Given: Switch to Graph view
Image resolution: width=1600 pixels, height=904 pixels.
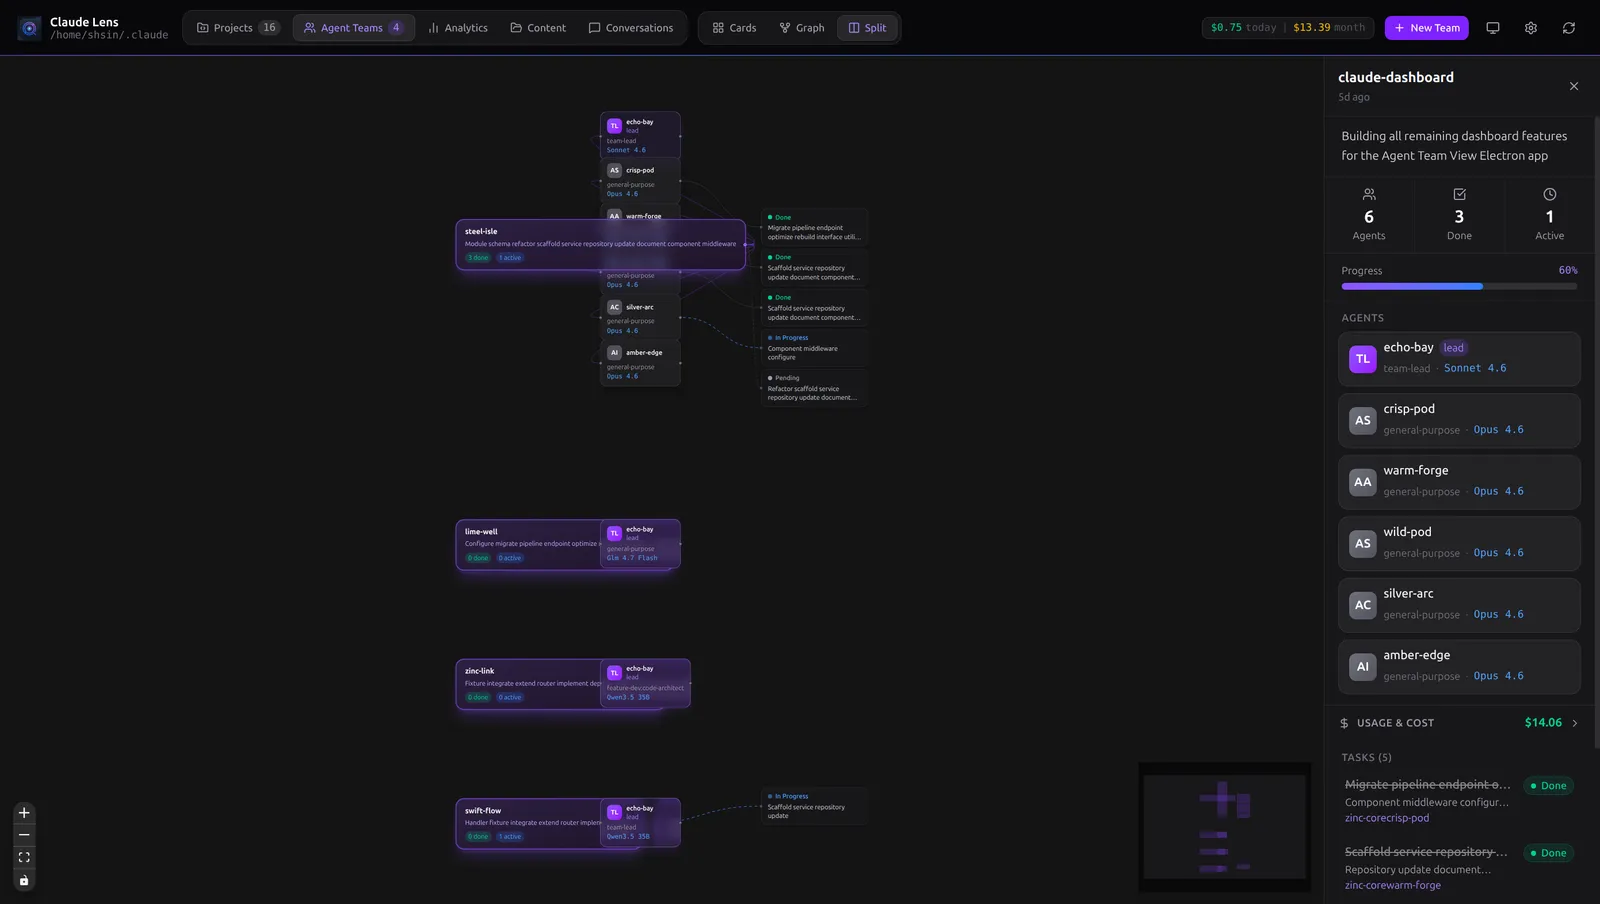Looking at the screenshot, I should pos(802,28).
